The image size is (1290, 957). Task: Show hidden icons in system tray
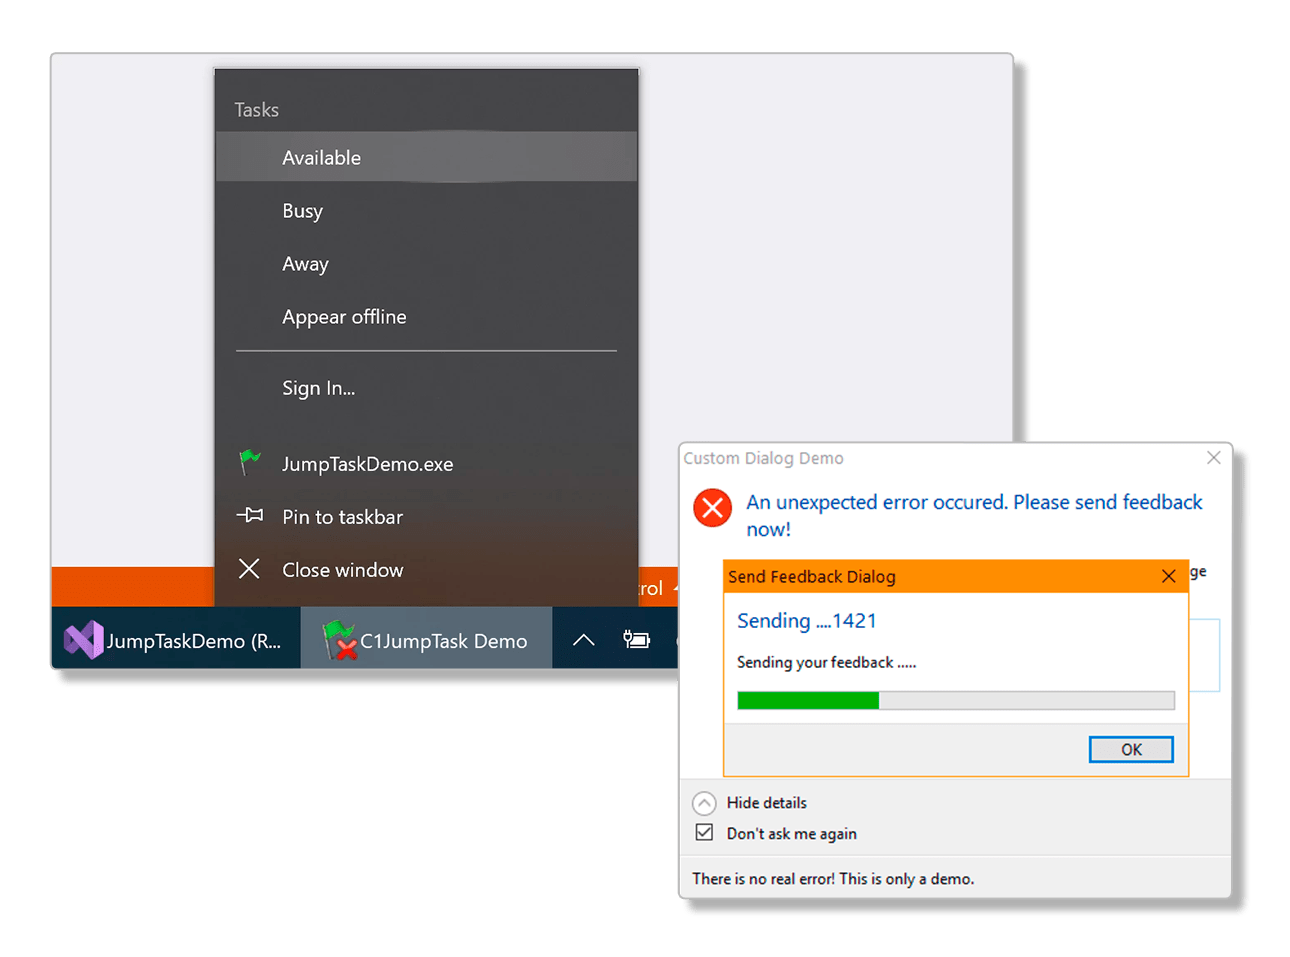(x=583, y=640)
